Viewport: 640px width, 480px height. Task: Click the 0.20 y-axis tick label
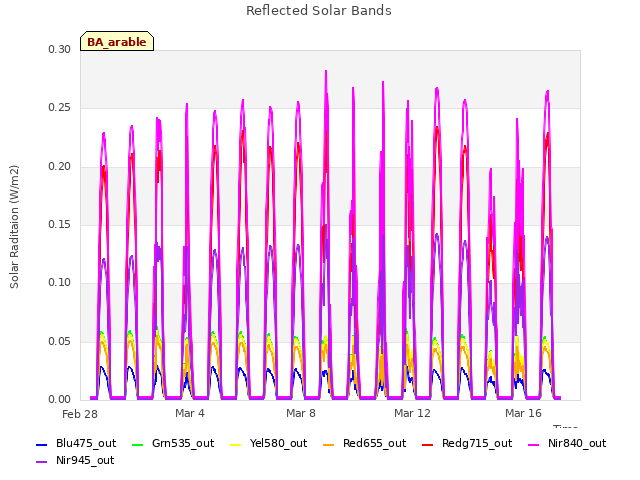pos(59,167)
